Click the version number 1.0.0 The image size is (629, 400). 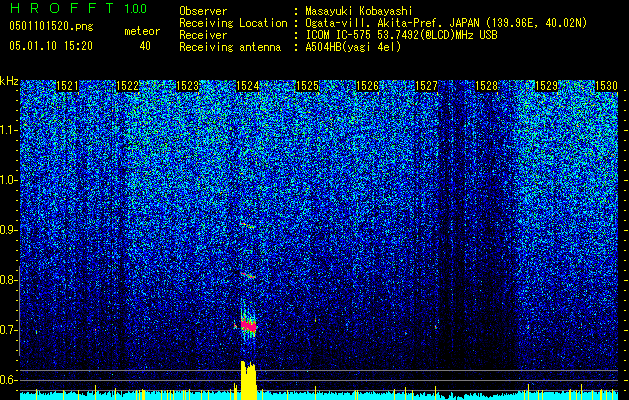click(136, 8)
